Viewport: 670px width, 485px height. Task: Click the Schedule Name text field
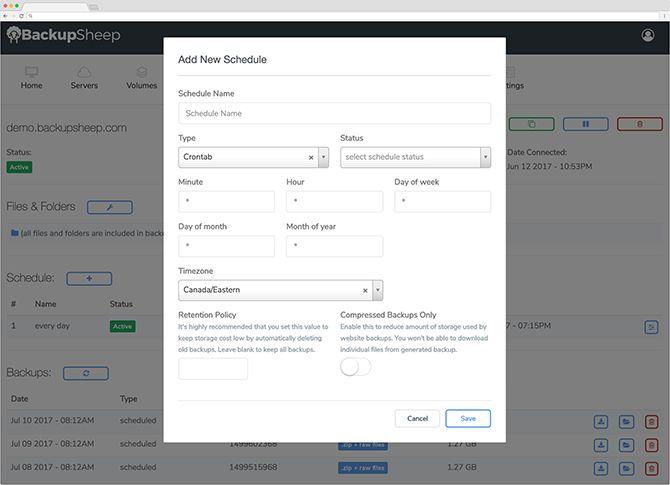[x=334, y=113]
